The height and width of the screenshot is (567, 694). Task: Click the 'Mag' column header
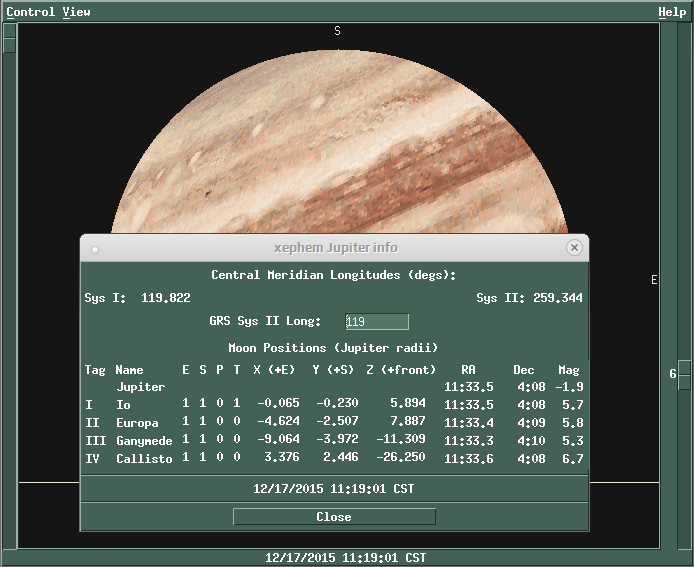569,370
